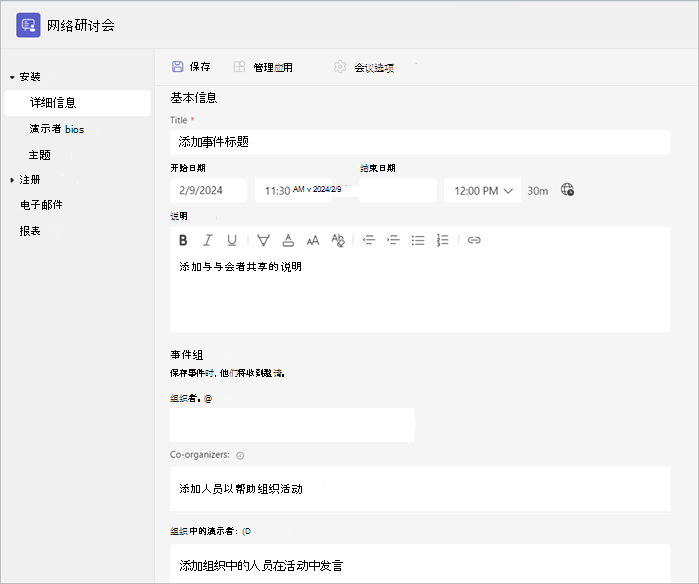
Task: Click the 保存 save button
Action: tap(191, 67)
